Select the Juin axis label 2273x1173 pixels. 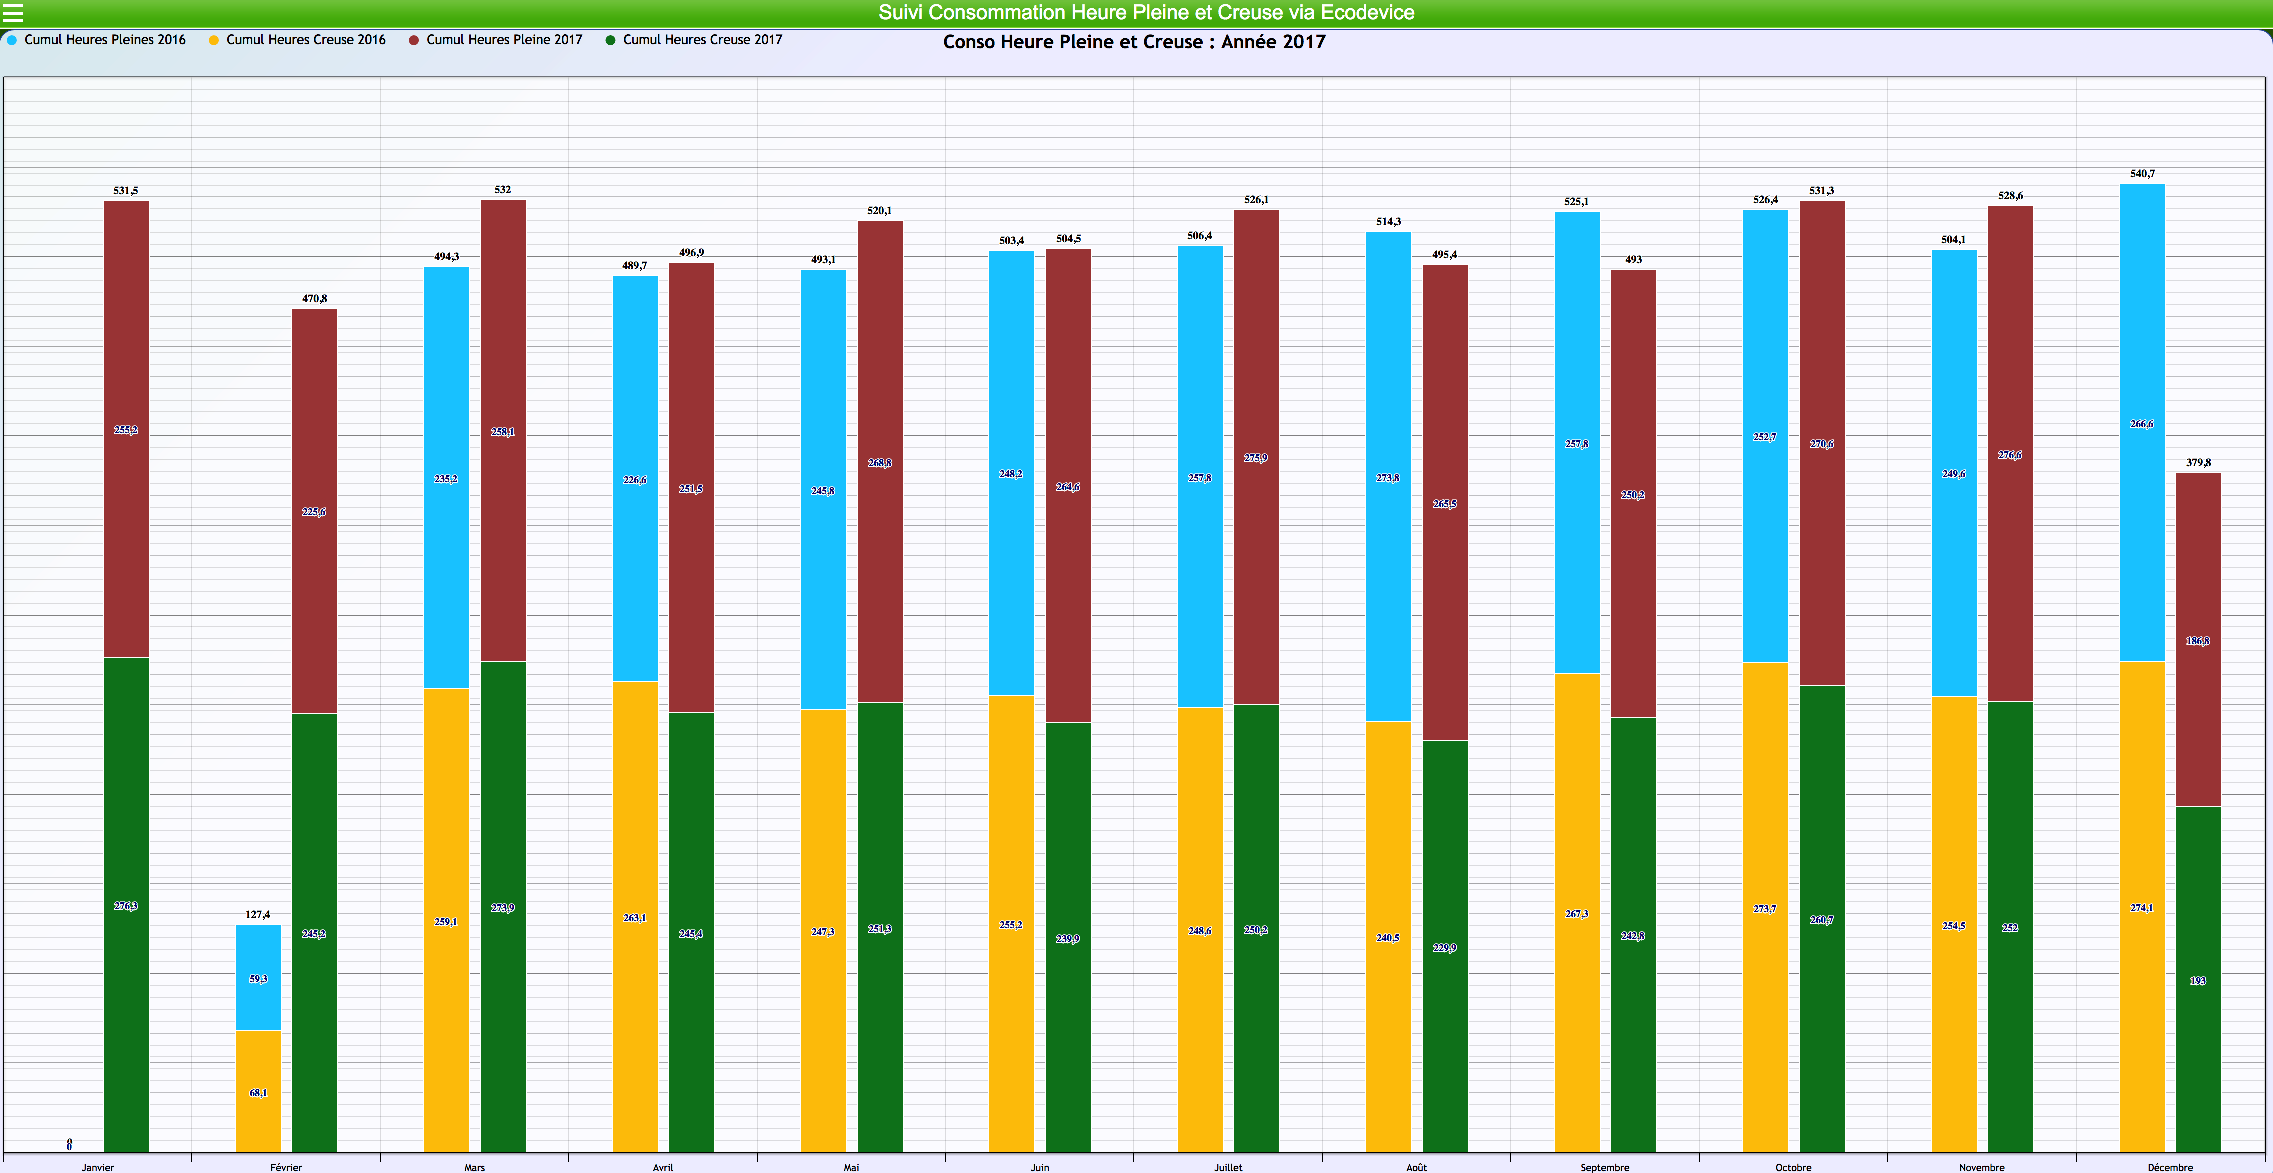pyautogui.click(x=1040, y=1167)
